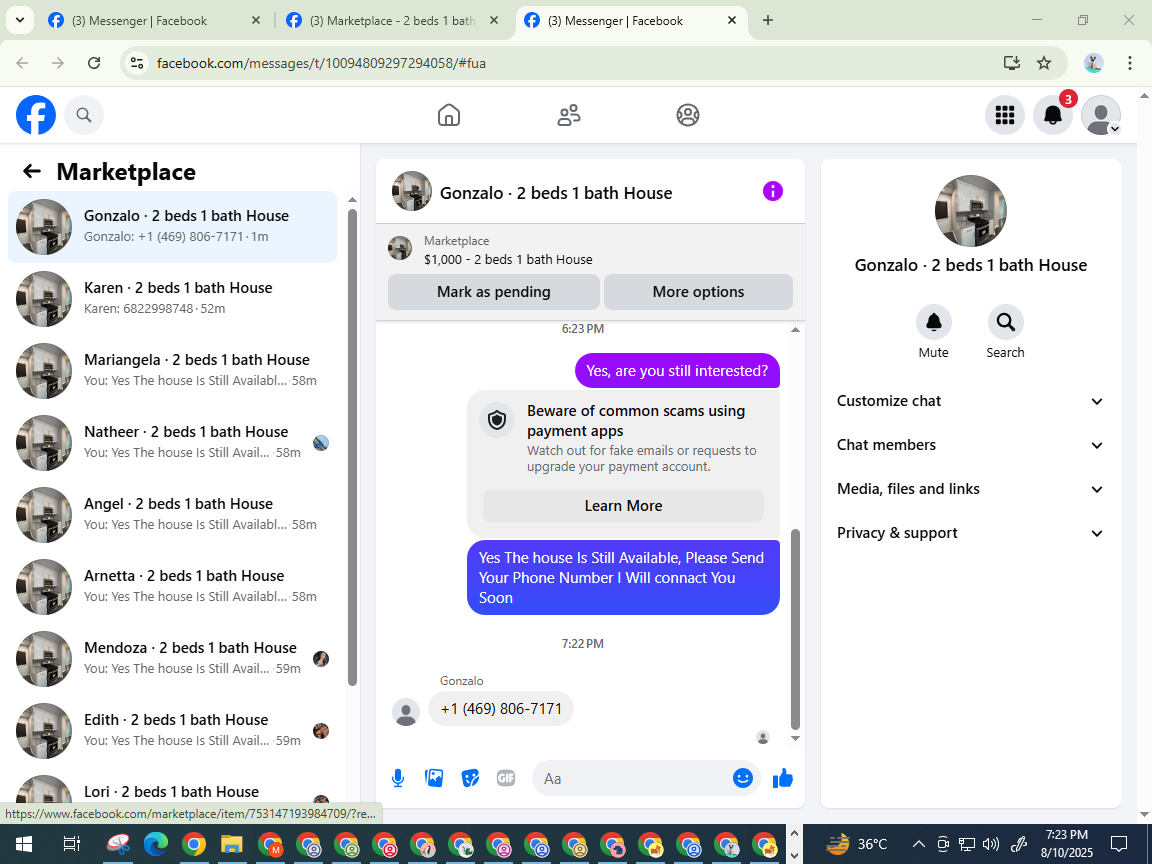The width and height of the screenshot is (1152, 864).
Task: Click the message thread scrollbar thumb
Action: pyautogui.click(x=795, y=628)
